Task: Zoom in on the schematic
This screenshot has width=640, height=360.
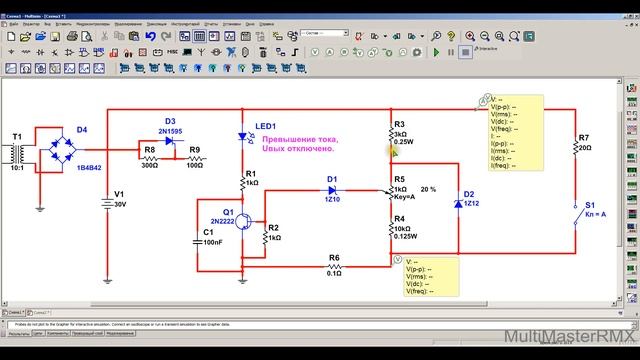Action: [x=470, y=37]
